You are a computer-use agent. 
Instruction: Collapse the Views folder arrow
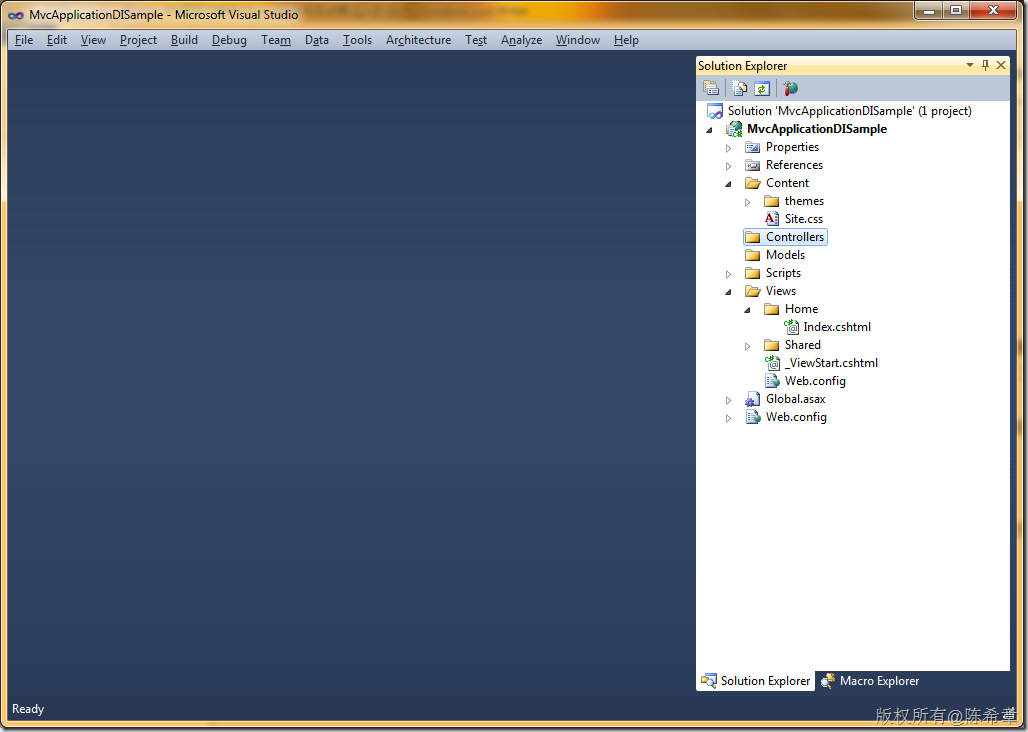coord(728,292)
